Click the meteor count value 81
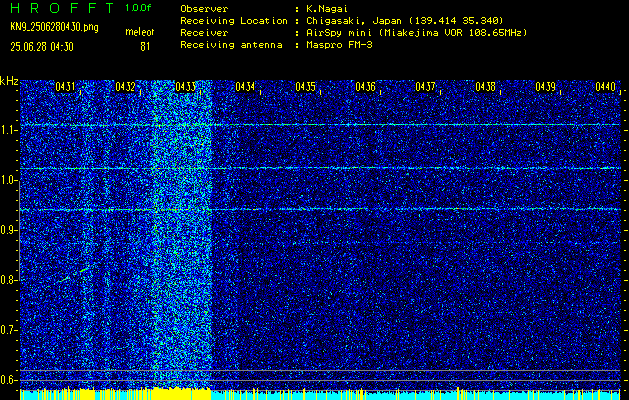The image size is (629, 400). coord(145,47)
